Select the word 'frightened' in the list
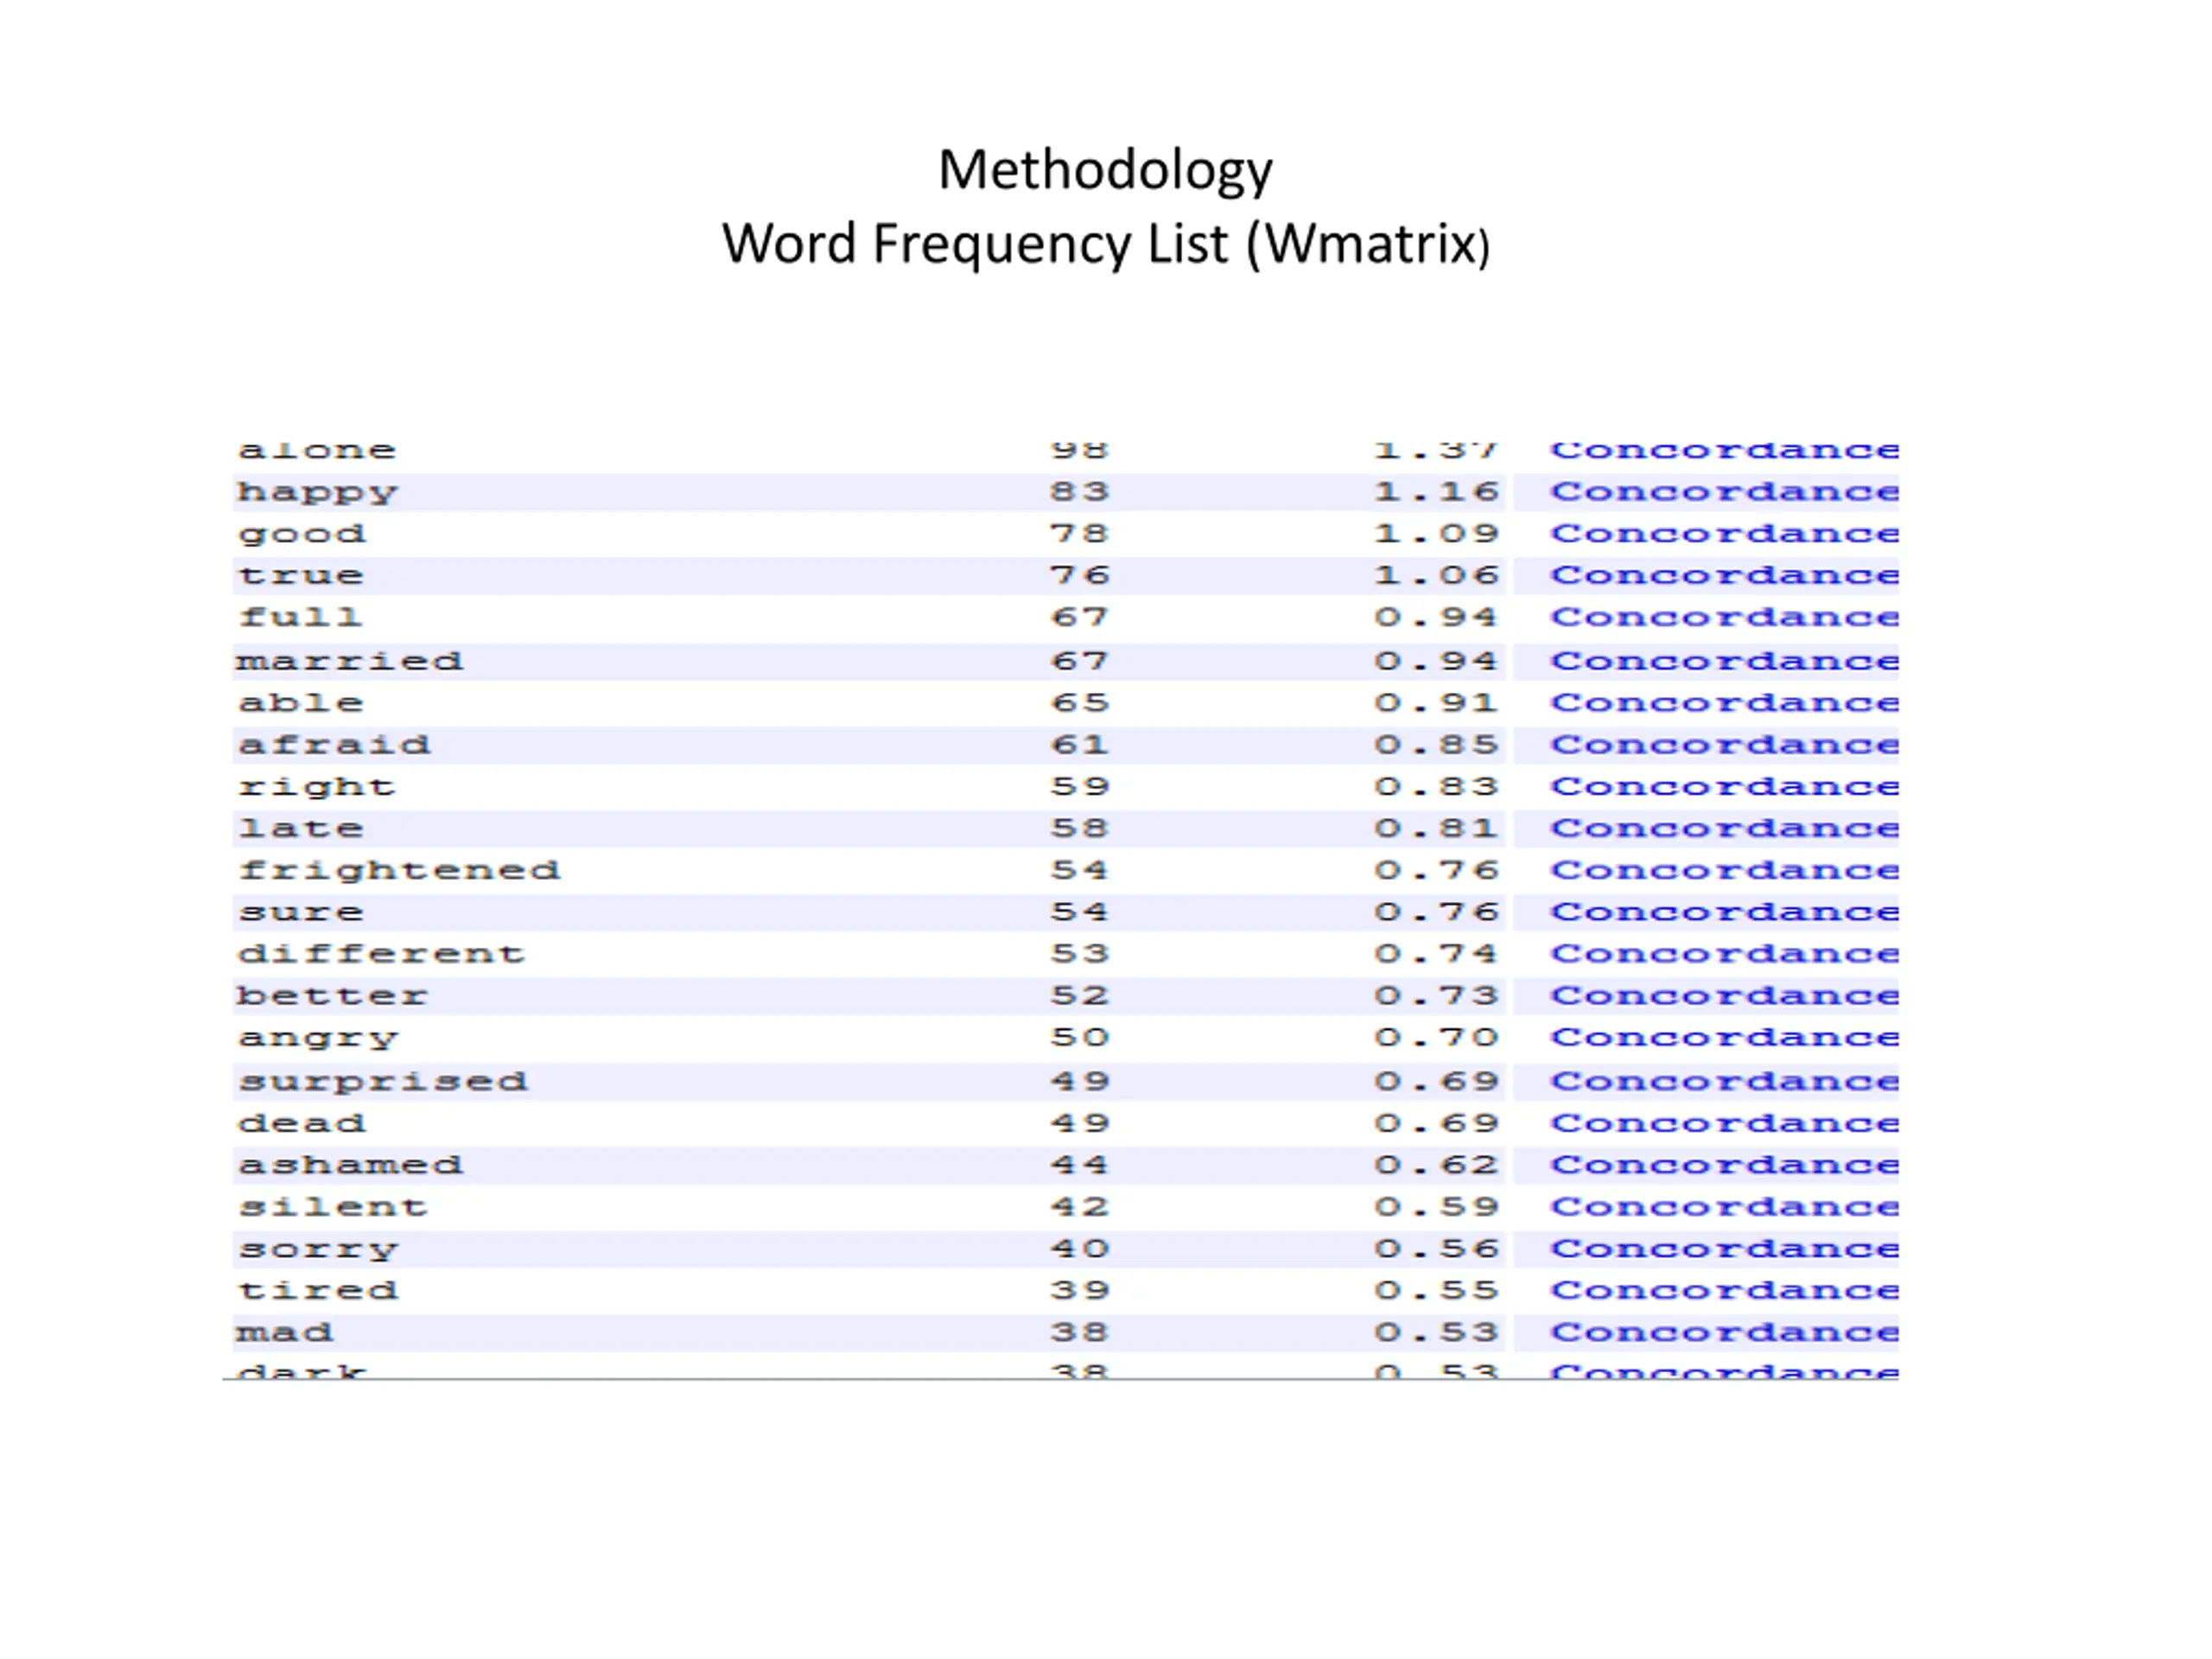Viewport: 2212px width, 1659px height. (x=399, y=872)
